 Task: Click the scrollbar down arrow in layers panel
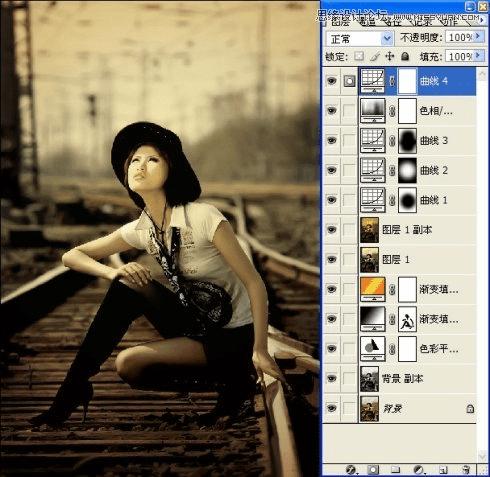[482, 456]
